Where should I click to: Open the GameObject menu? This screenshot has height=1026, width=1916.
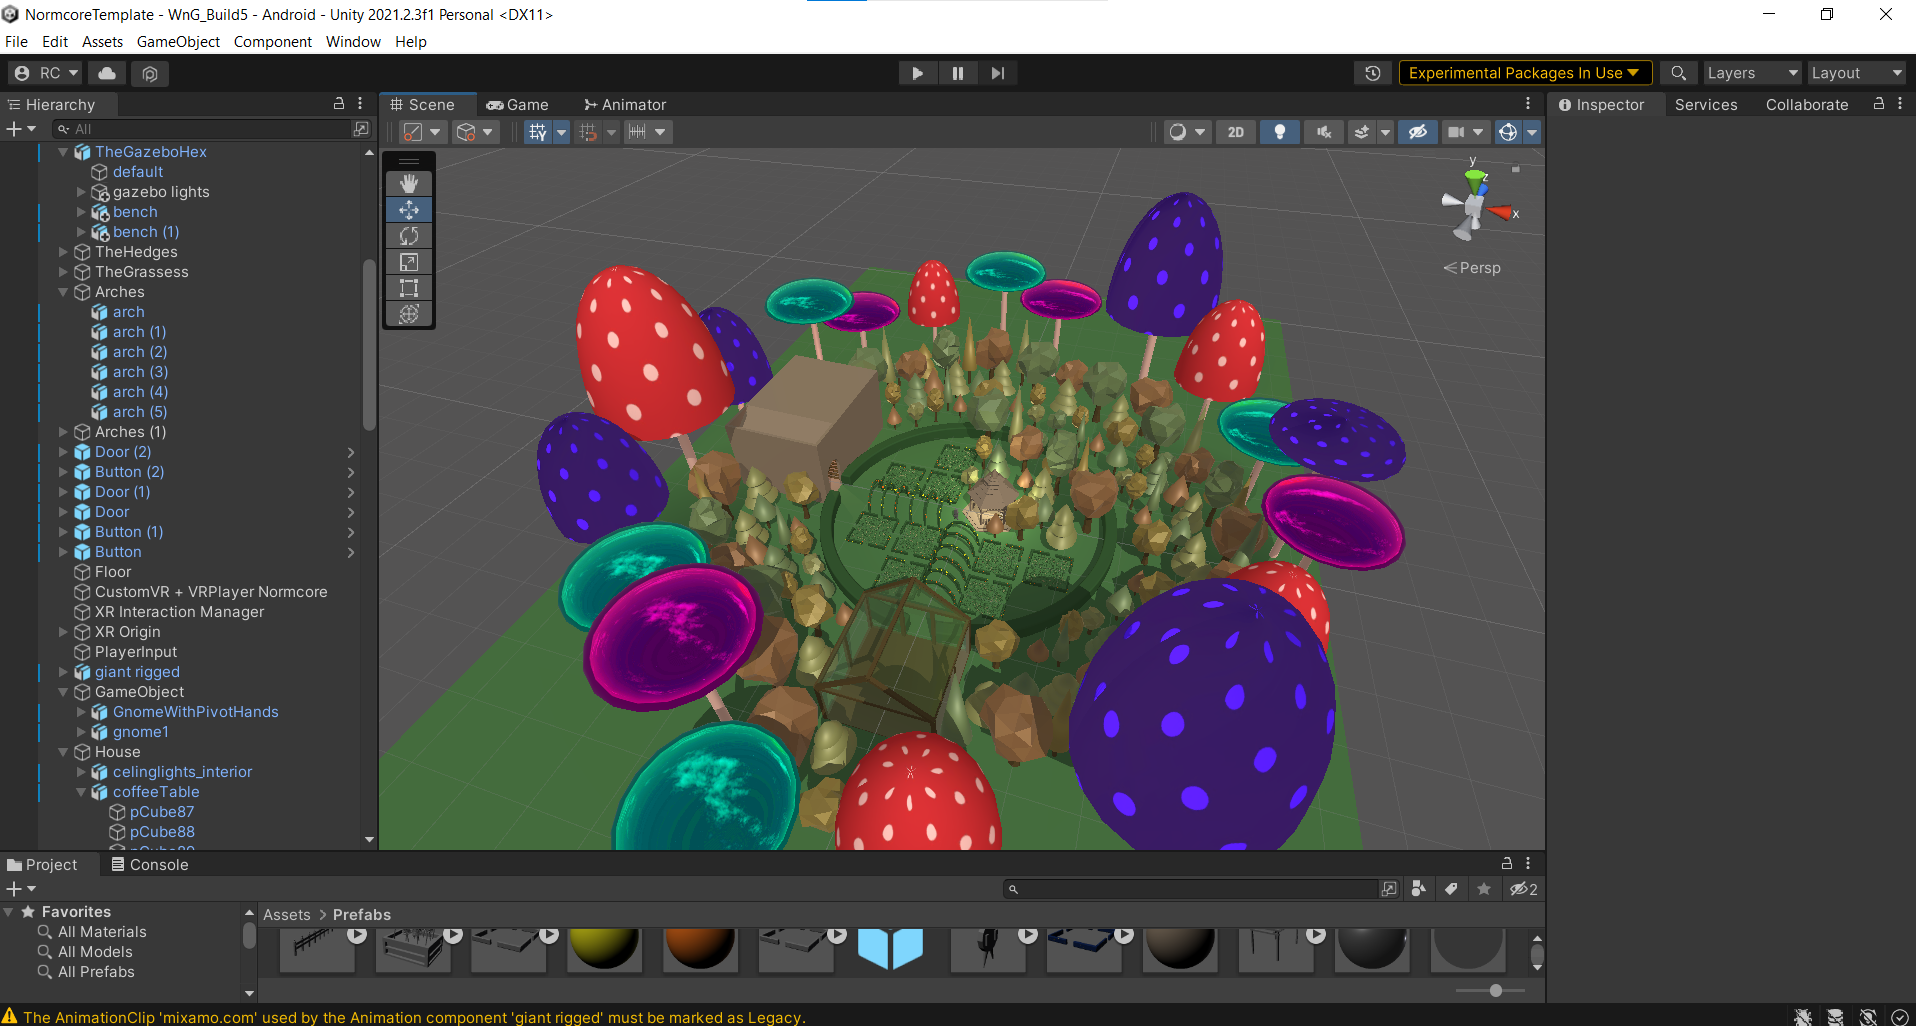[x=178, y=42]
